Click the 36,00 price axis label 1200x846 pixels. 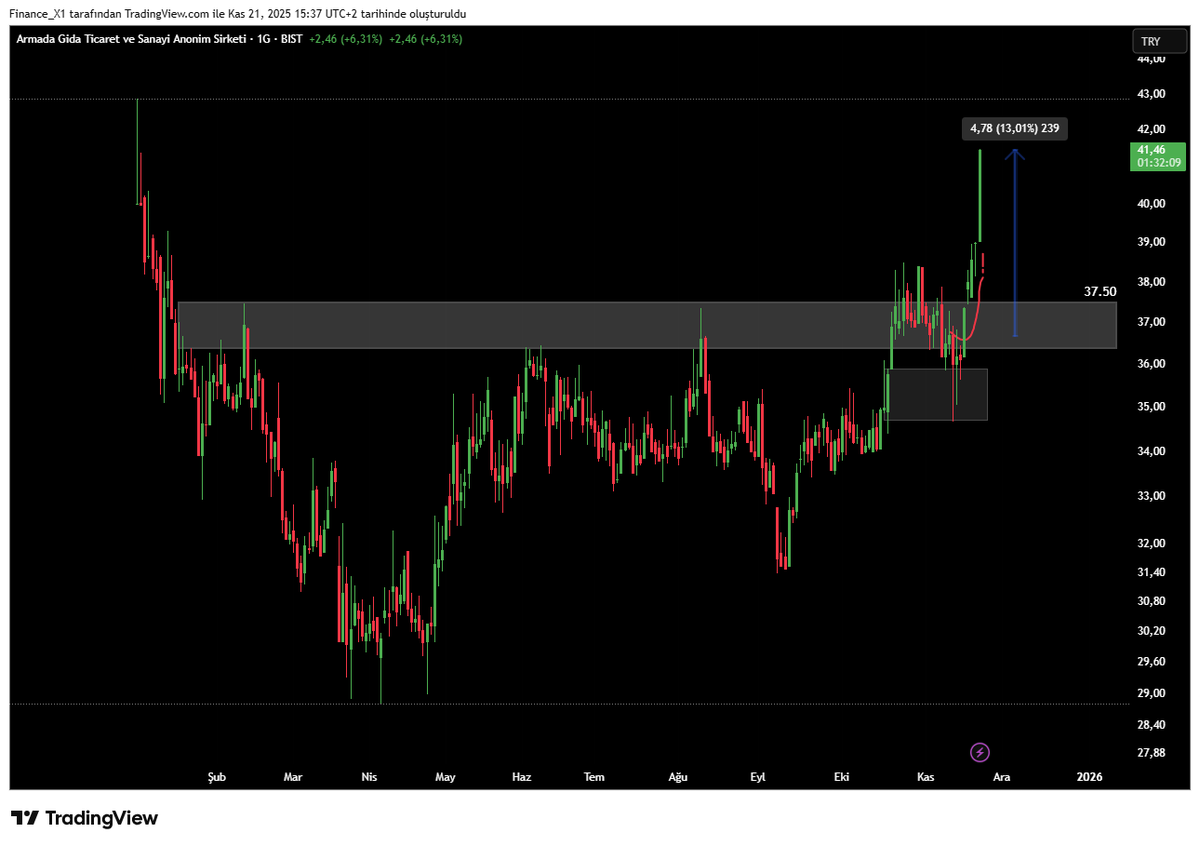1151,364
